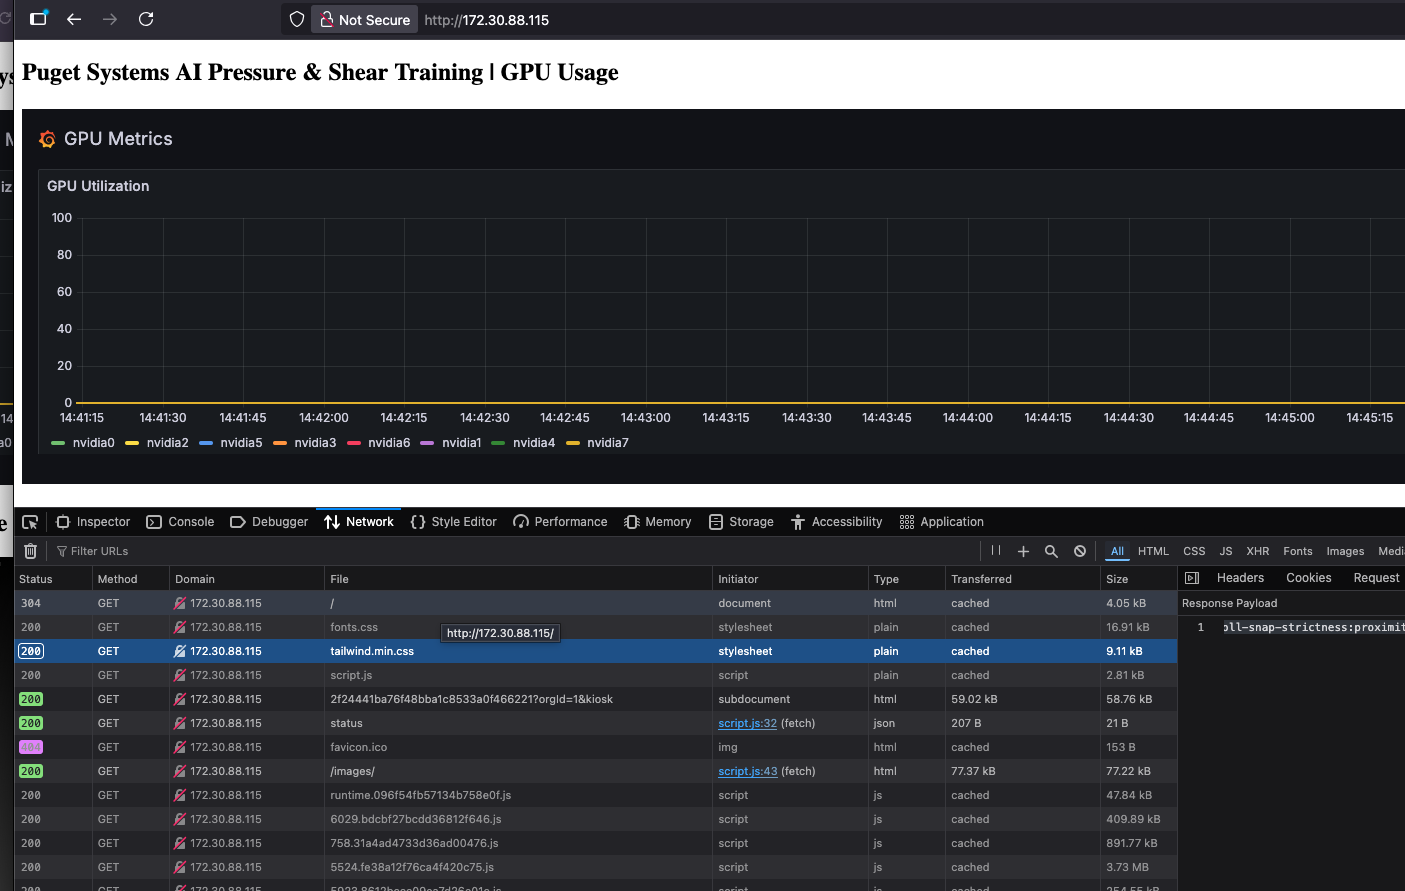The image size is (1405, 891).
Task: Switch to the Console panel
Action: pyautogui.click(x=188, y=521)
